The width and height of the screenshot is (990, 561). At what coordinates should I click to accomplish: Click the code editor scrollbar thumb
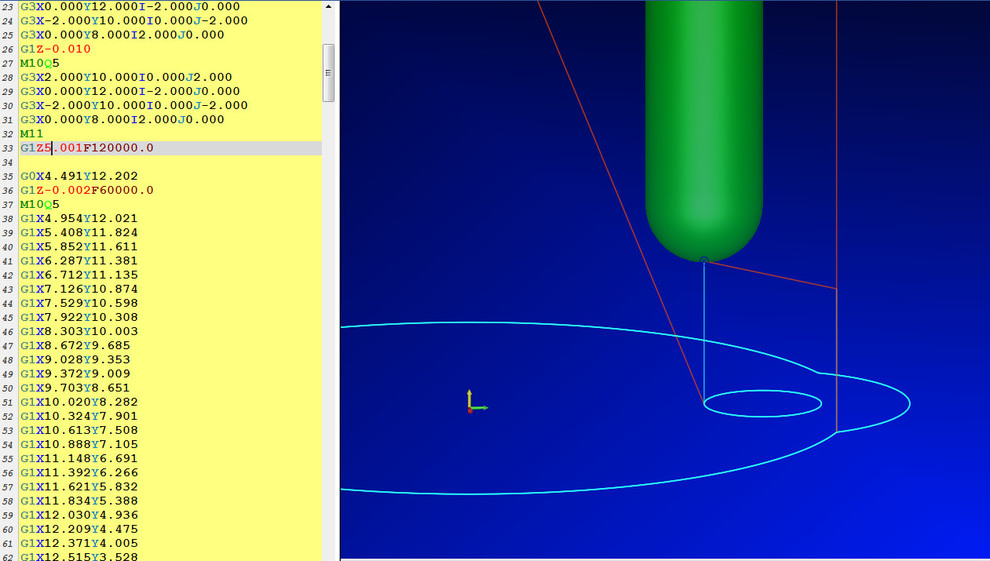click(328, 72)
